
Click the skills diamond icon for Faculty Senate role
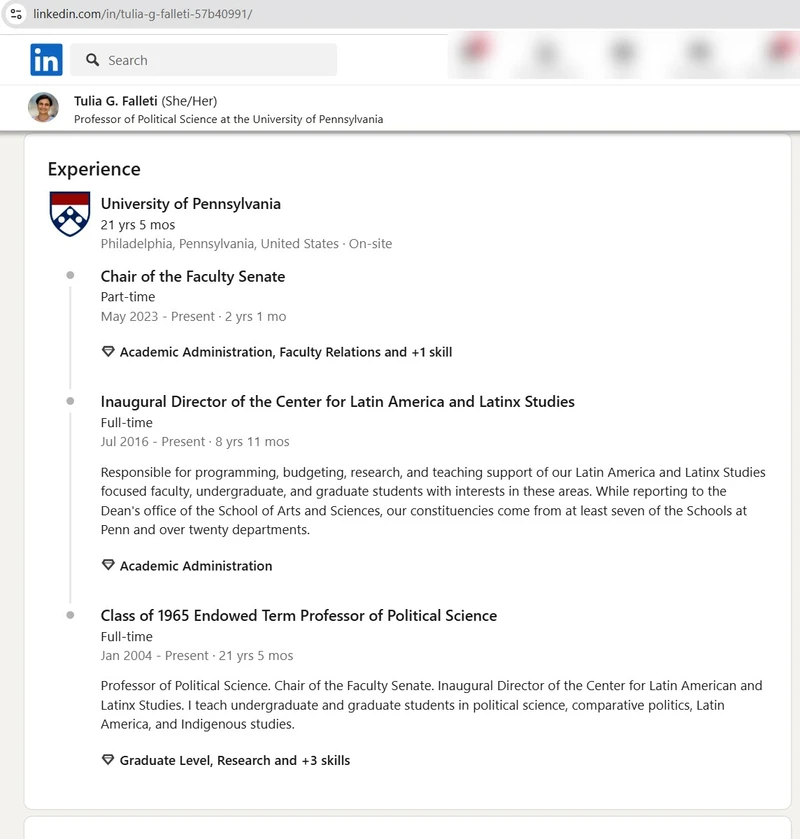point(108,352)
